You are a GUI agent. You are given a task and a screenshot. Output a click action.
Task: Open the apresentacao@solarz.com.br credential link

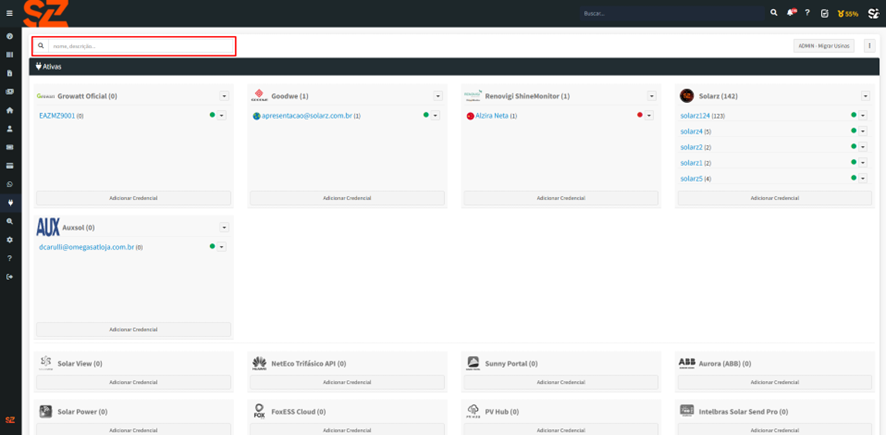pos(306,116)
